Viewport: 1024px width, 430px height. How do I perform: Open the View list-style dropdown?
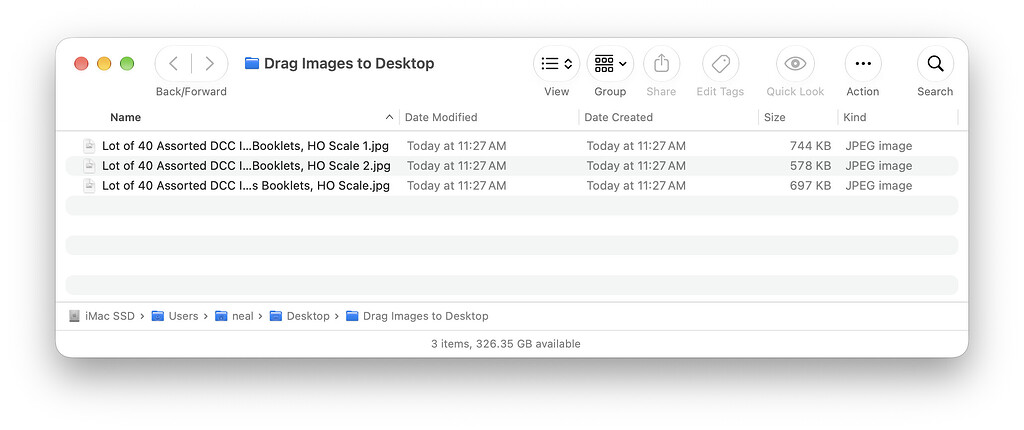tap(556, 63)
